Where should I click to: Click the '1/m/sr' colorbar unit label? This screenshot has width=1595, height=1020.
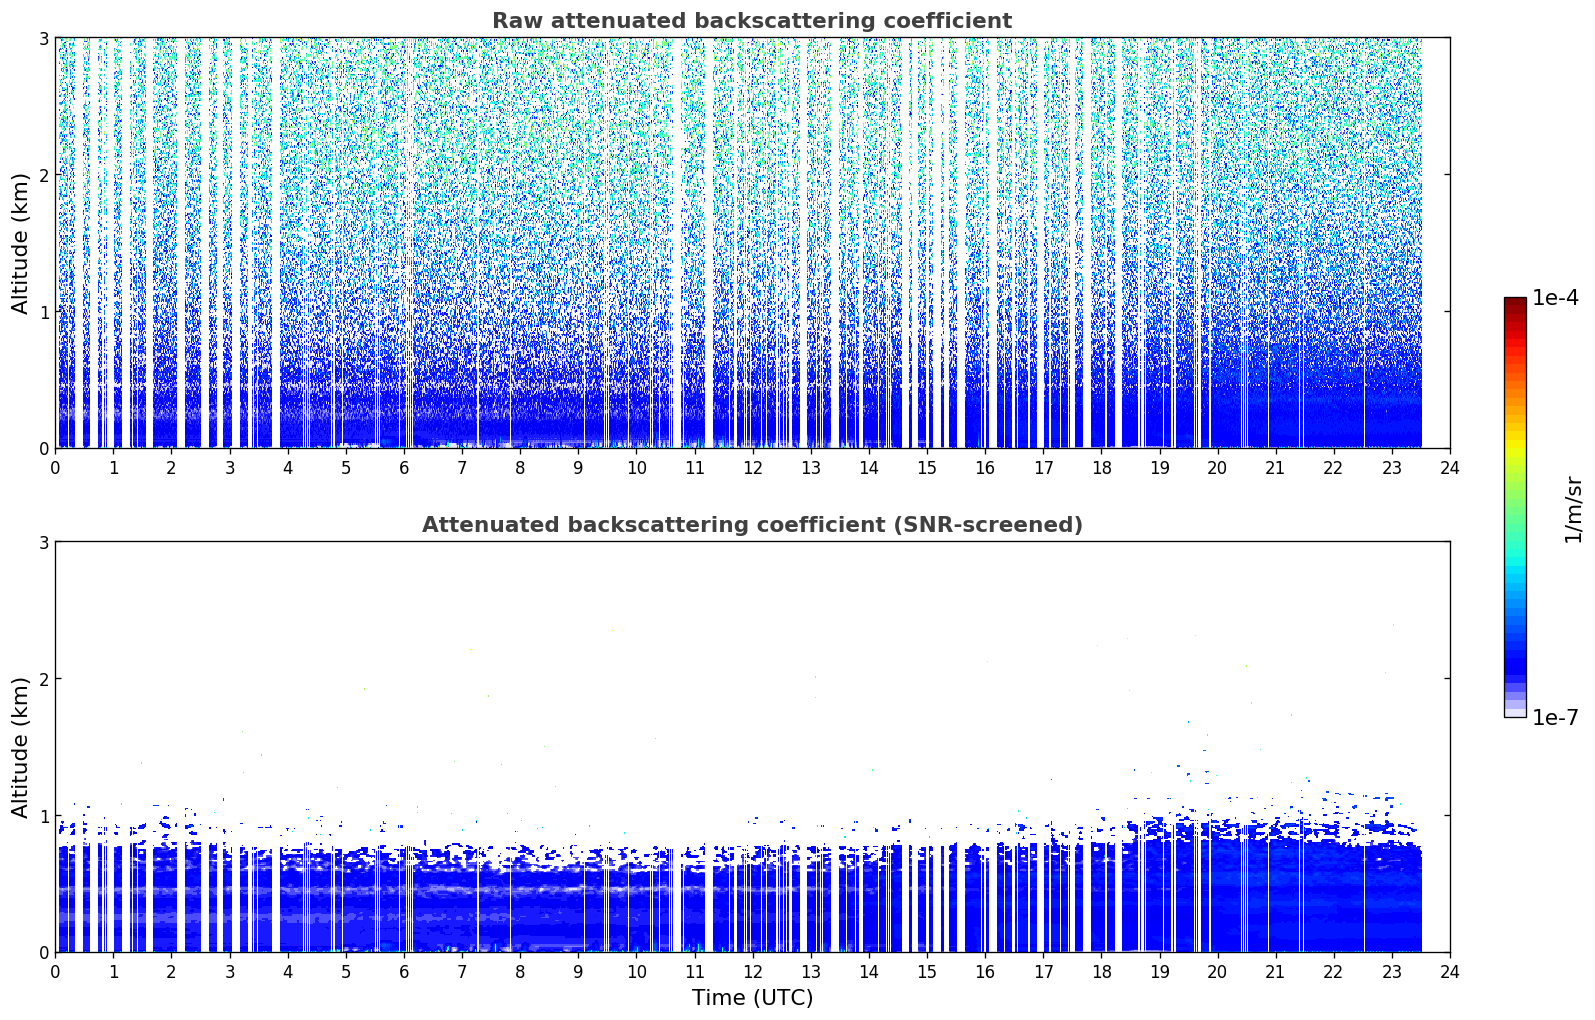[1573, 508]
